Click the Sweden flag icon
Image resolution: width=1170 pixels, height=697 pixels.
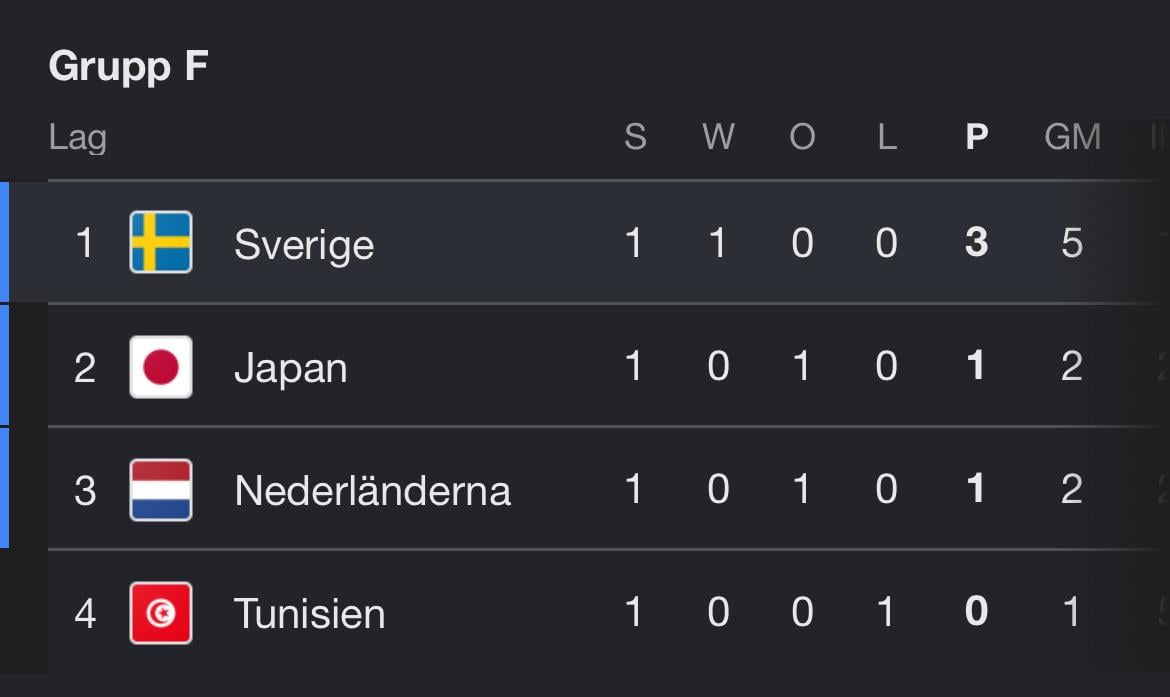tap(160, 242)
